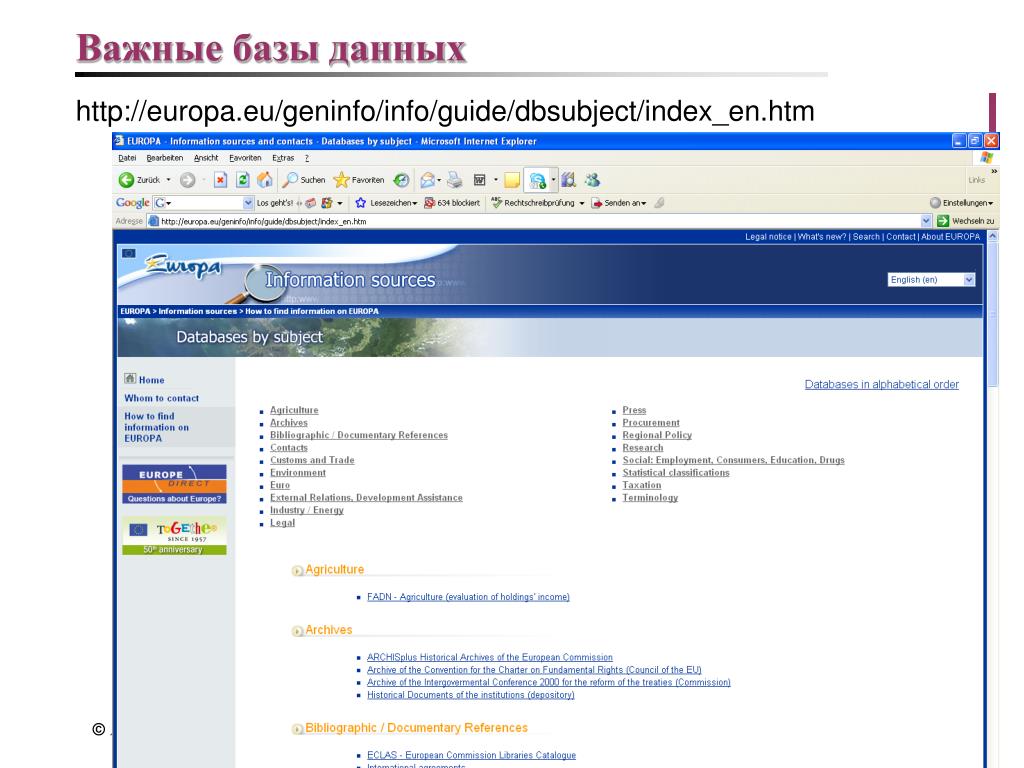The image size is (1024, 768).
Task: Click the Terminology subject link
Action: pos(650,498)
